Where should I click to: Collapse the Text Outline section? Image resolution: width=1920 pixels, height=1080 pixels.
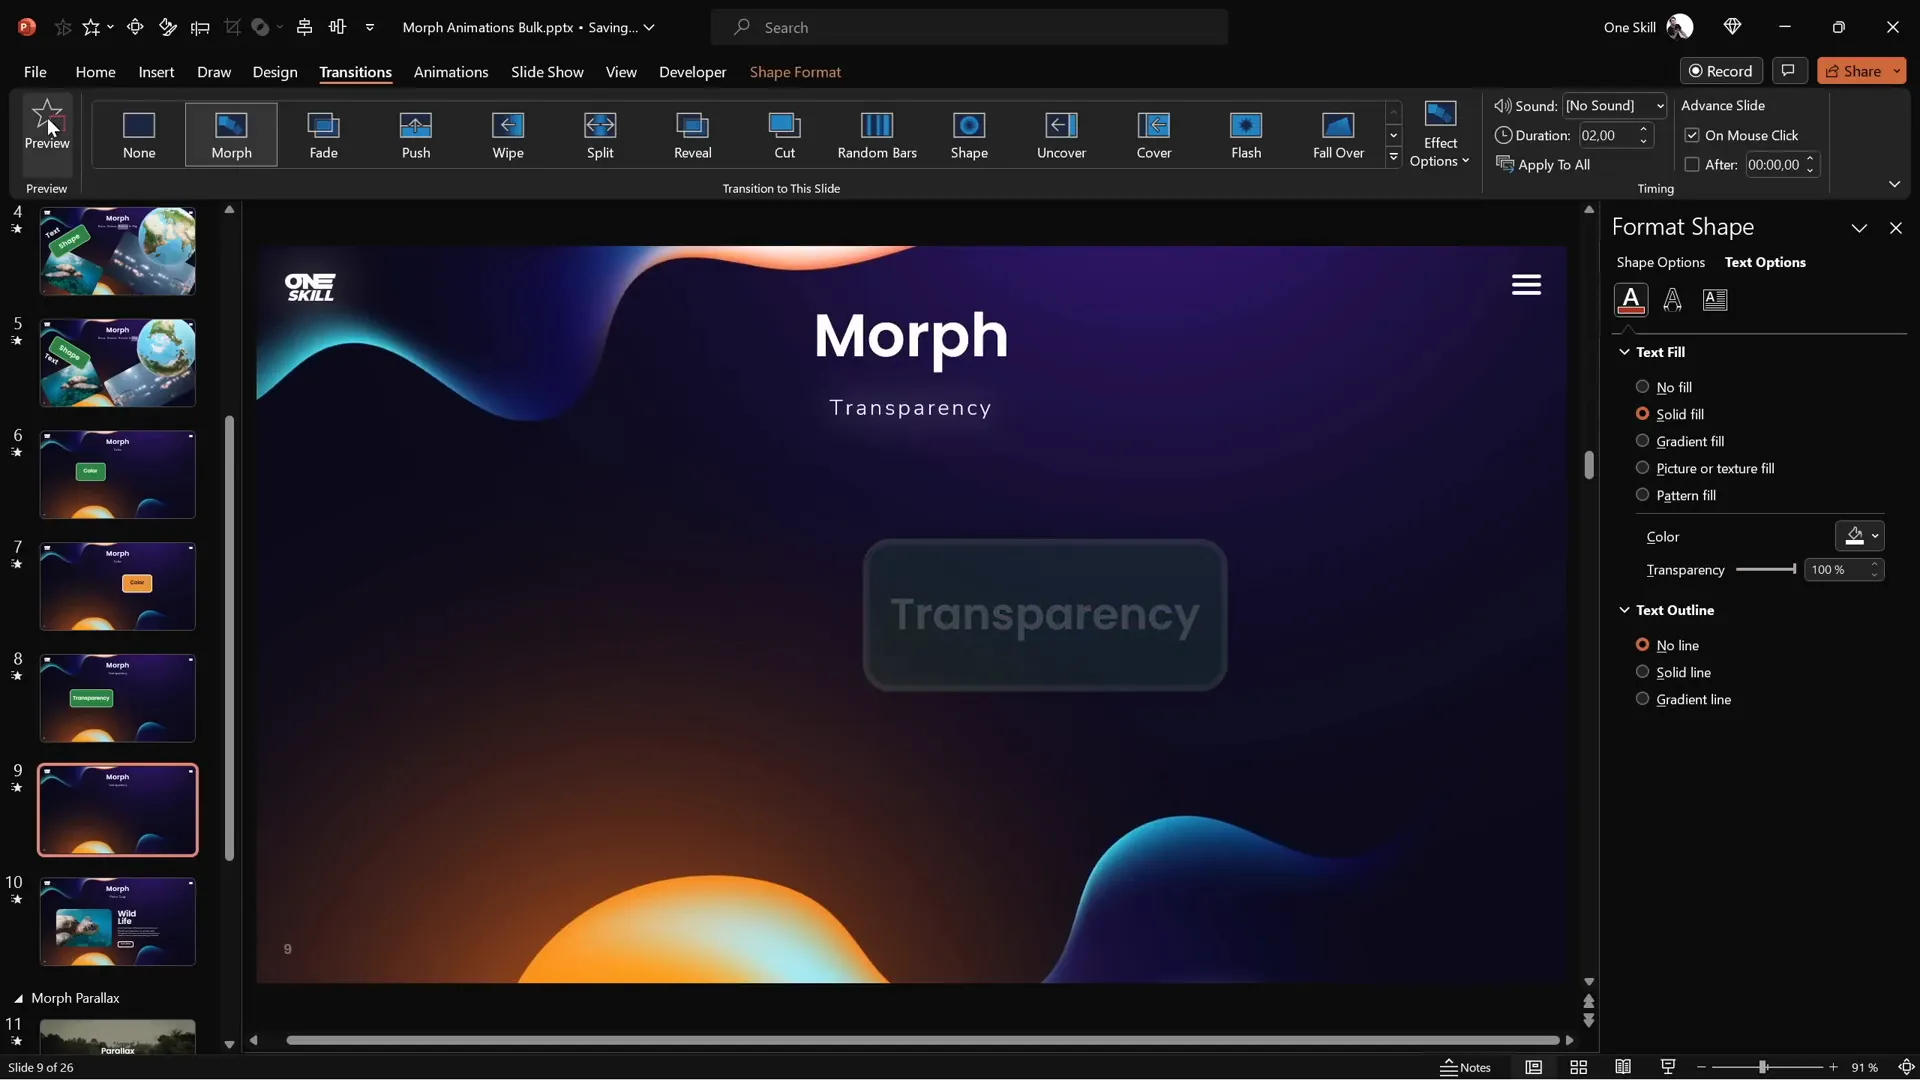point(1624,610)
